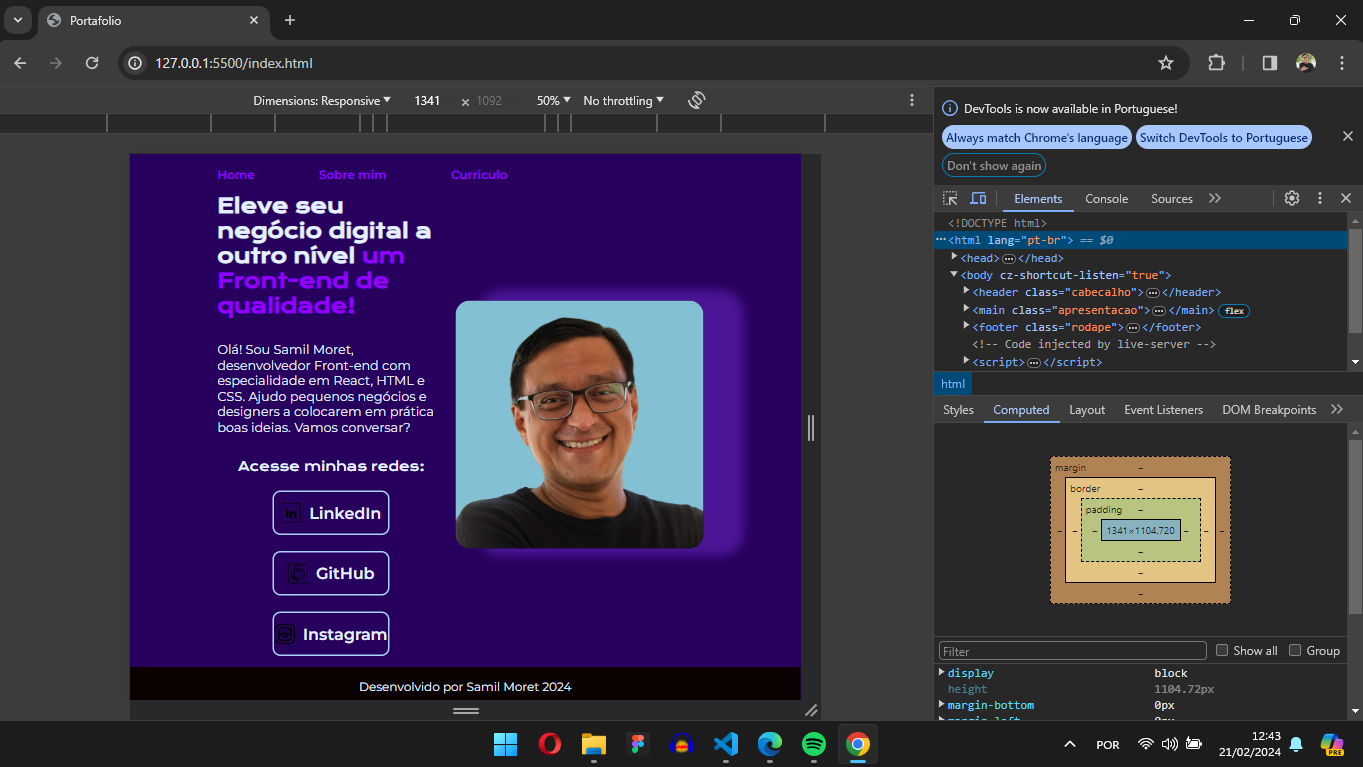This screenshot has height=767, width=1363.
Task: Reload the page
Action: (92, 63)
